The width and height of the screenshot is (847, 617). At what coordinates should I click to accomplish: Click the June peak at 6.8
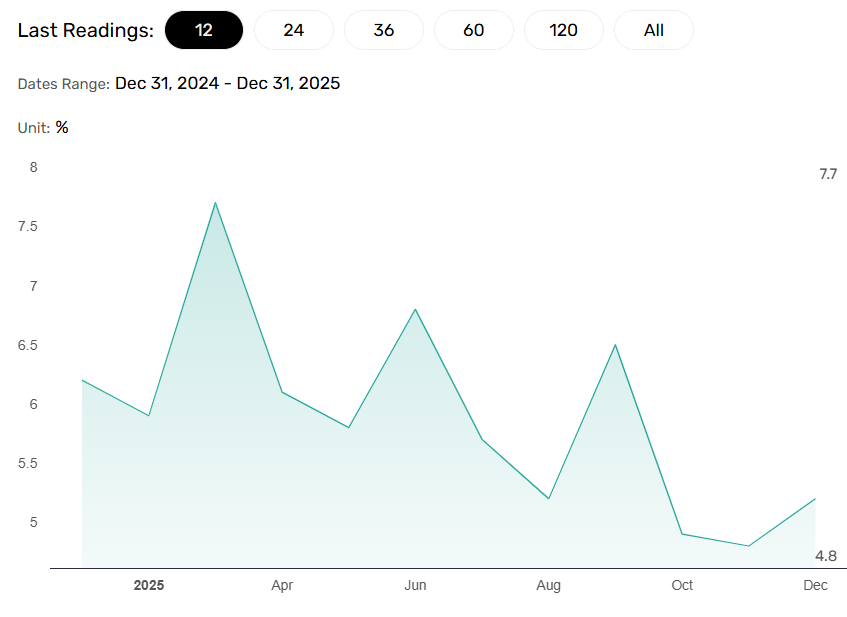point(415,310)
